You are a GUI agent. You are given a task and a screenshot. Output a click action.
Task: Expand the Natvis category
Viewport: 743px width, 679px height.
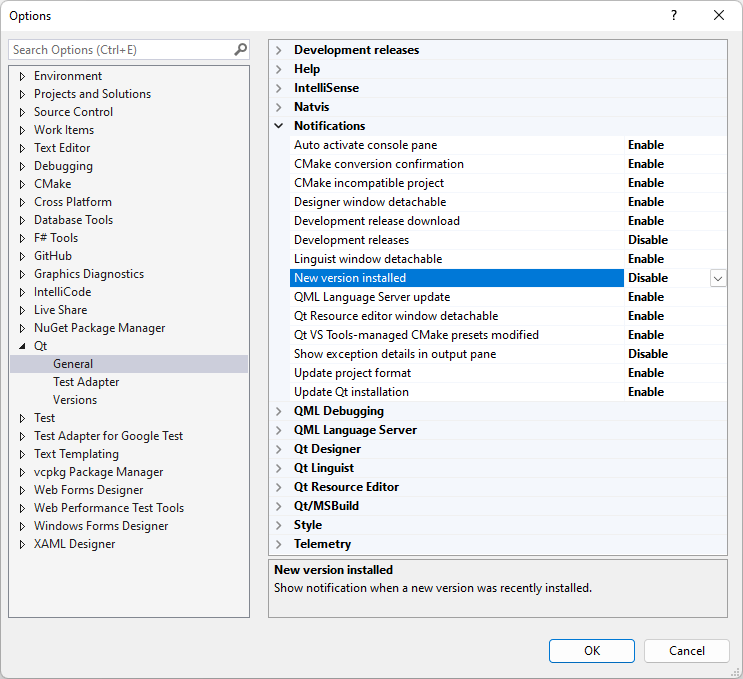[279, 107]
